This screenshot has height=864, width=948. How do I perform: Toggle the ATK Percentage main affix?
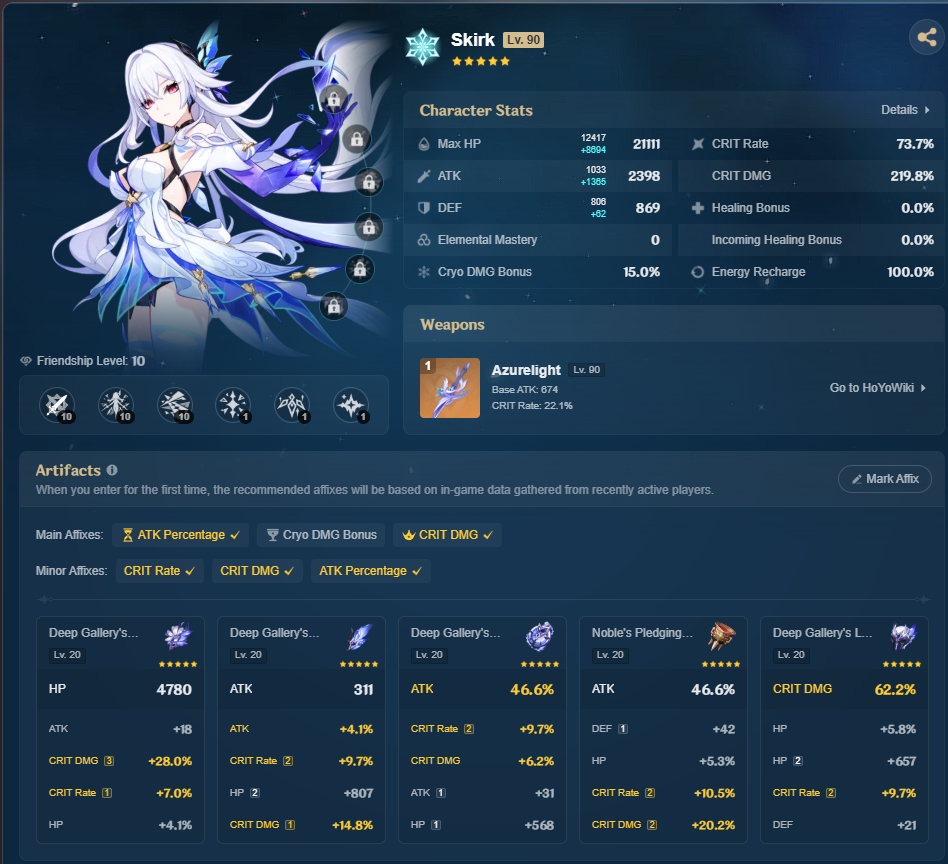[x=180, y=535]
